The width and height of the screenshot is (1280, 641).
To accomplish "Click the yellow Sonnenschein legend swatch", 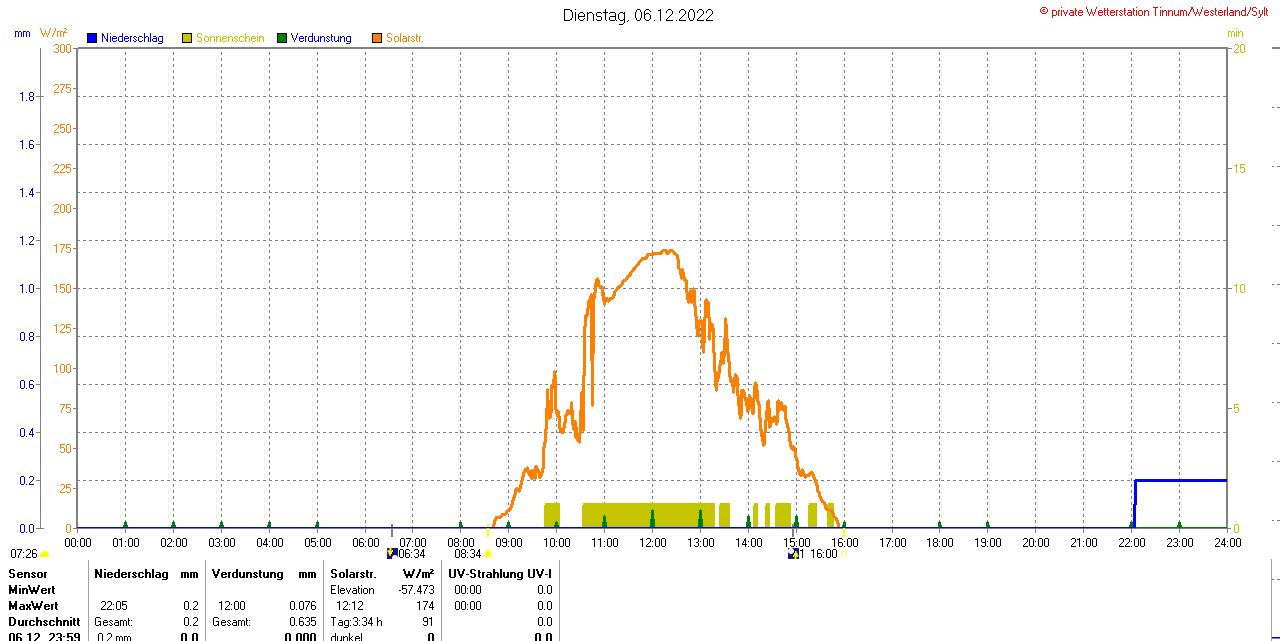I will pyautogui.click(x=187, y=38).
